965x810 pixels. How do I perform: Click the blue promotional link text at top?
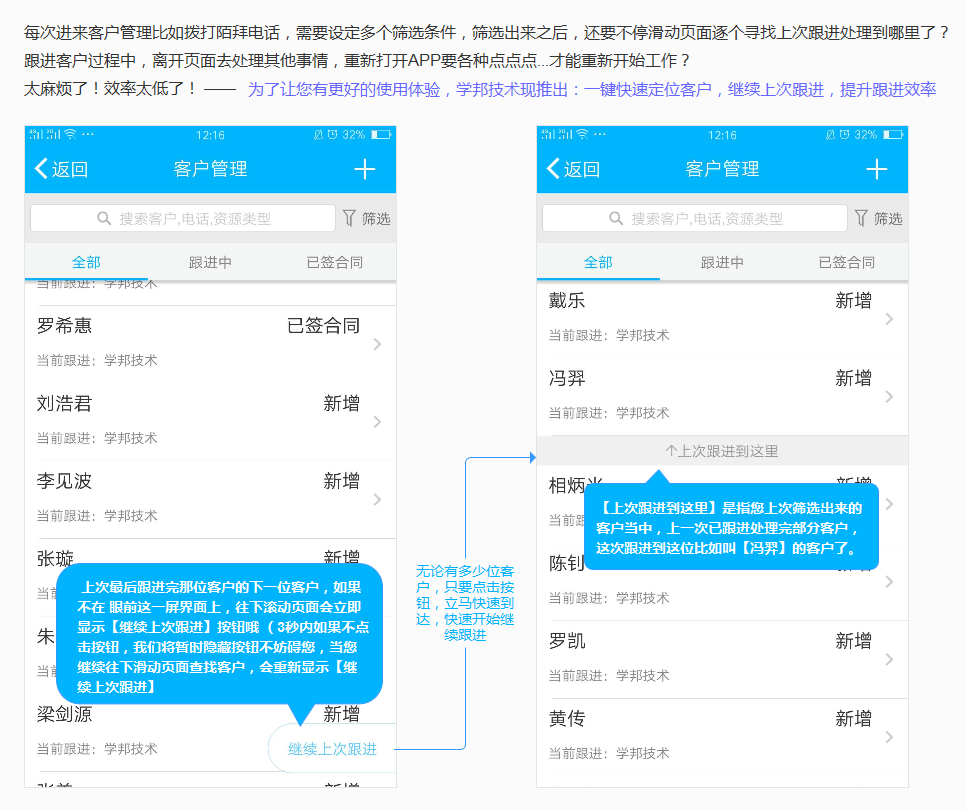click(591, 90)
